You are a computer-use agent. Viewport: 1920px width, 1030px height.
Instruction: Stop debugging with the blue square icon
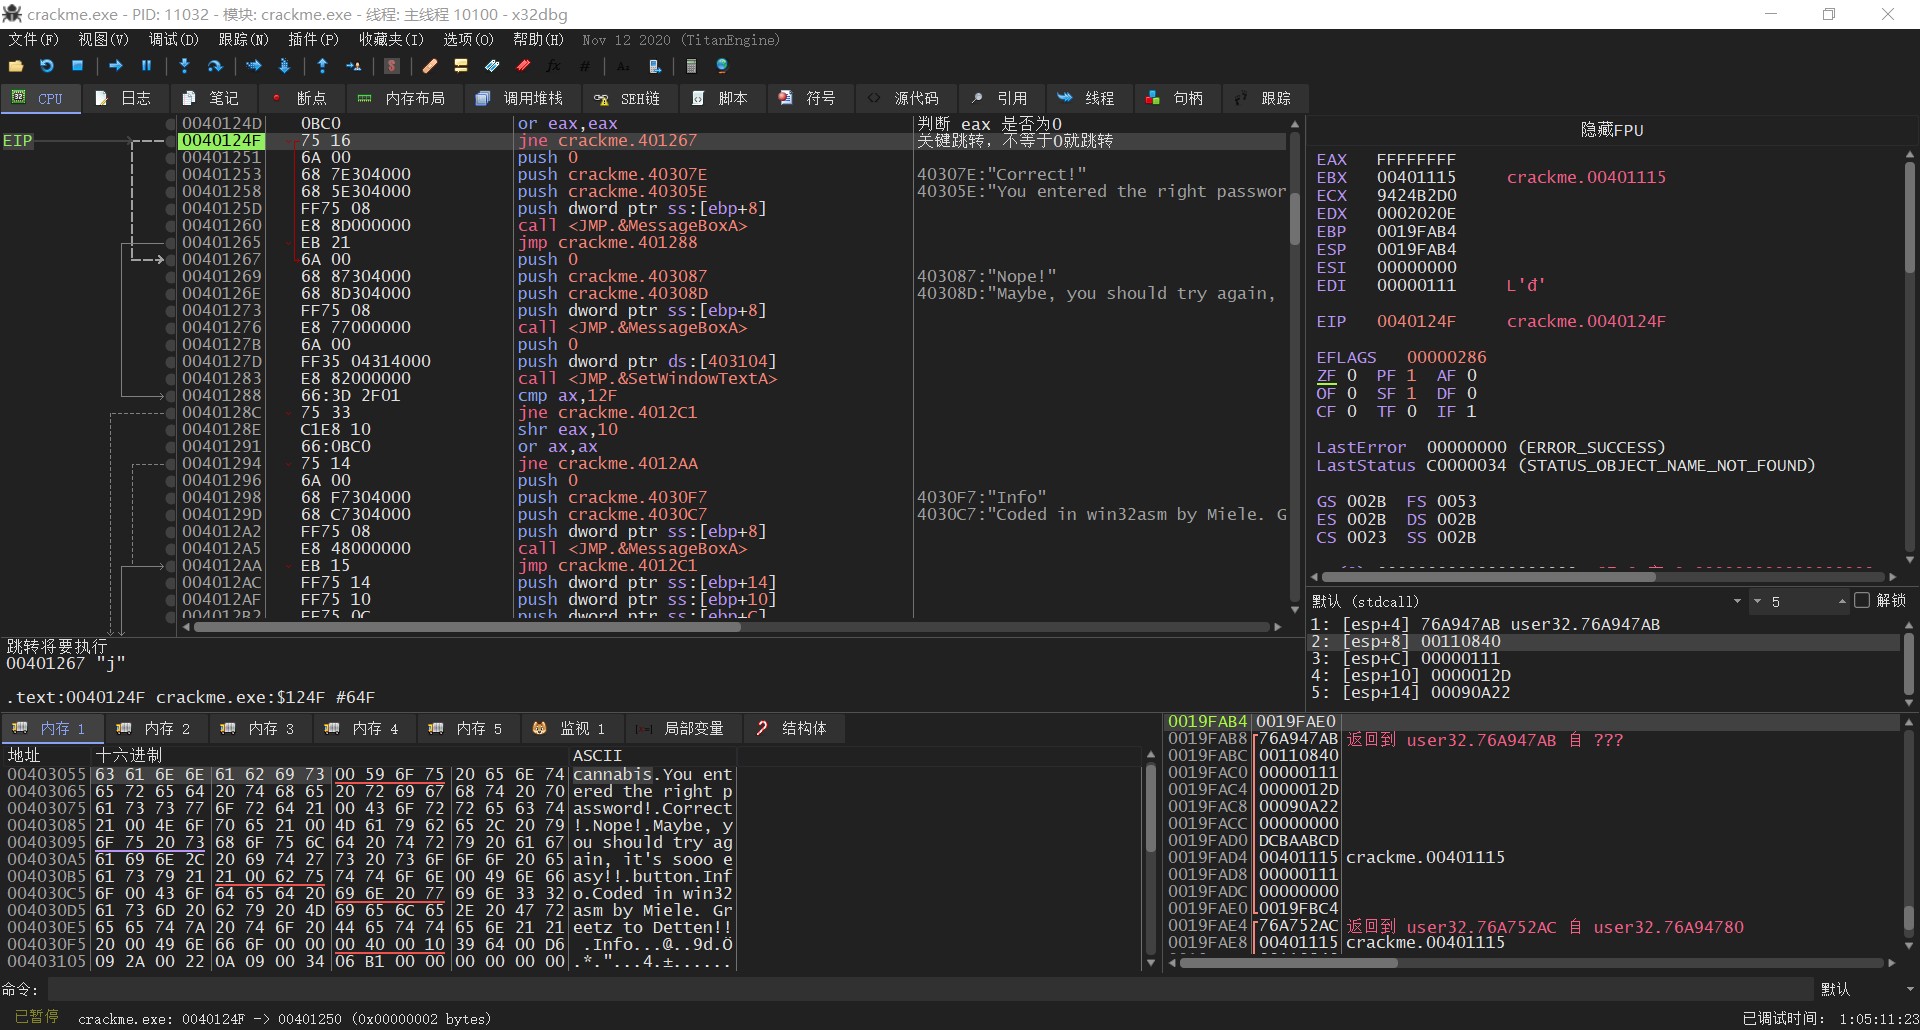point(78,66)
